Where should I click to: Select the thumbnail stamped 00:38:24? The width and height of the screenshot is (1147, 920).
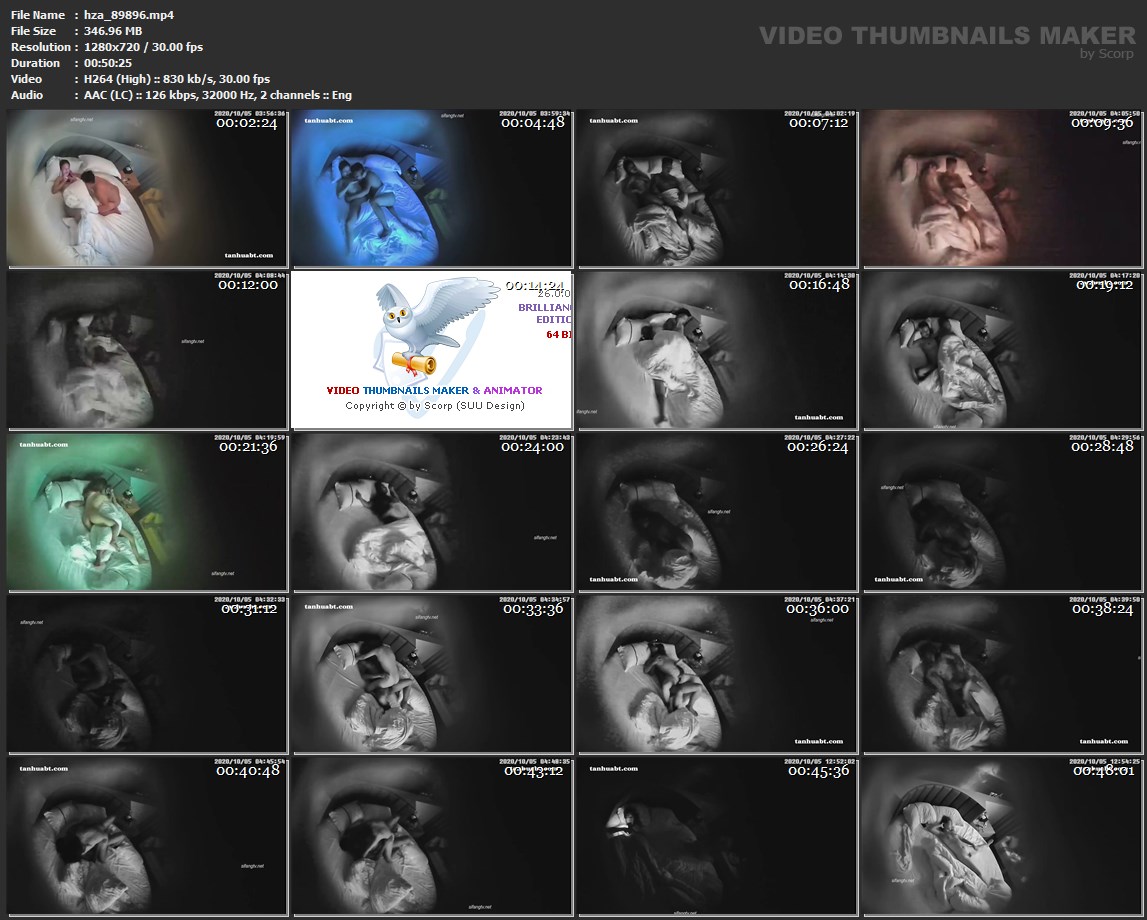(x=1002, y=674)
